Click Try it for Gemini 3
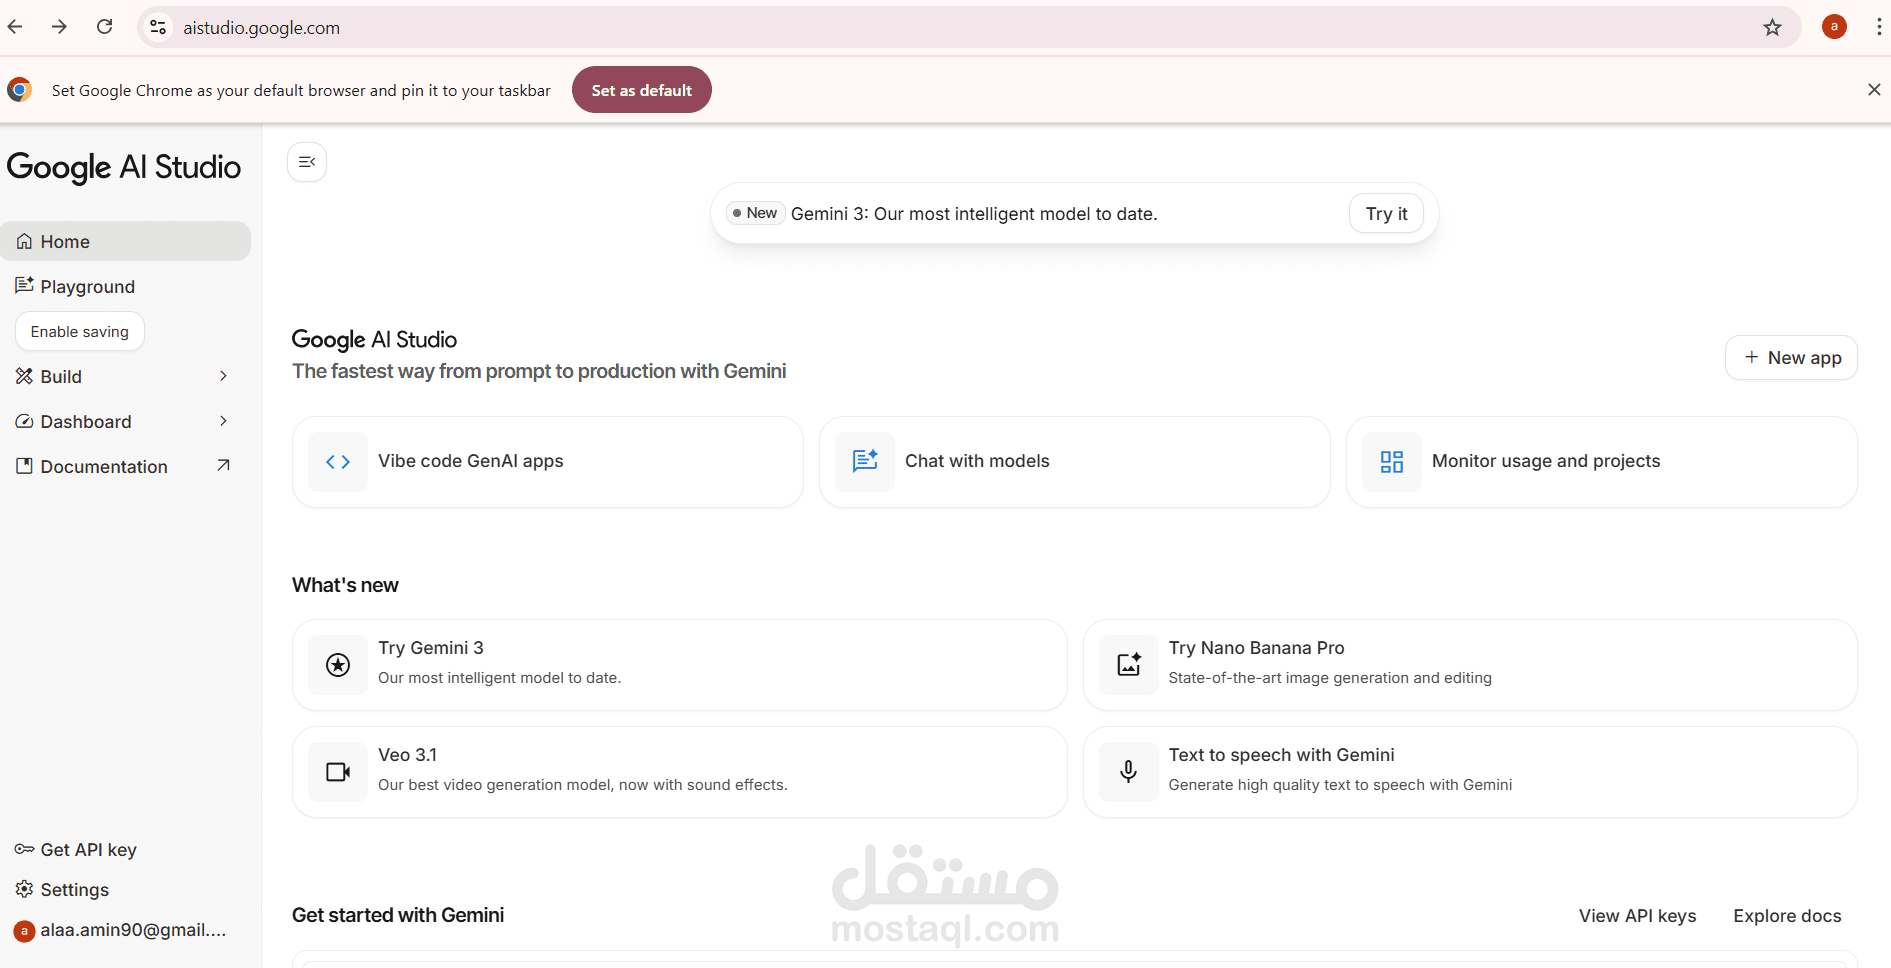This screenshot has height=968, width=1891. (x=1386, y=213)
